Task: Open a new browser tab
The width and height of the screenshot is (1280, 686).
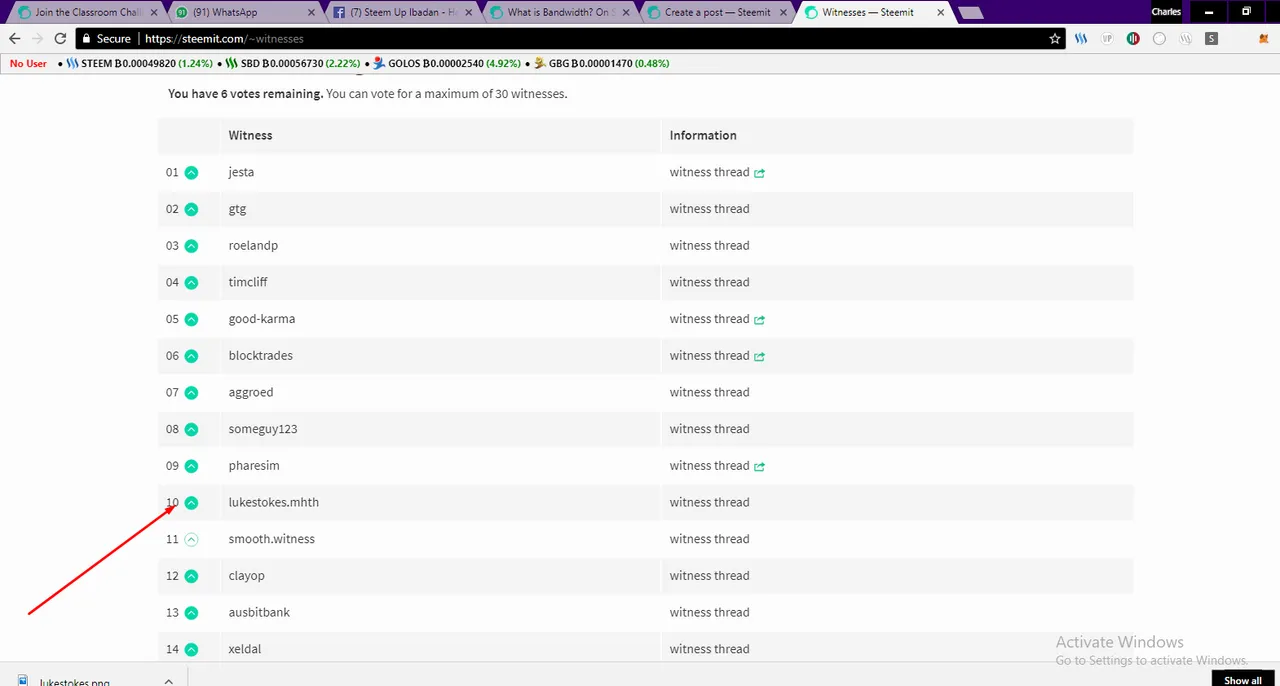Action: [970, 12]
